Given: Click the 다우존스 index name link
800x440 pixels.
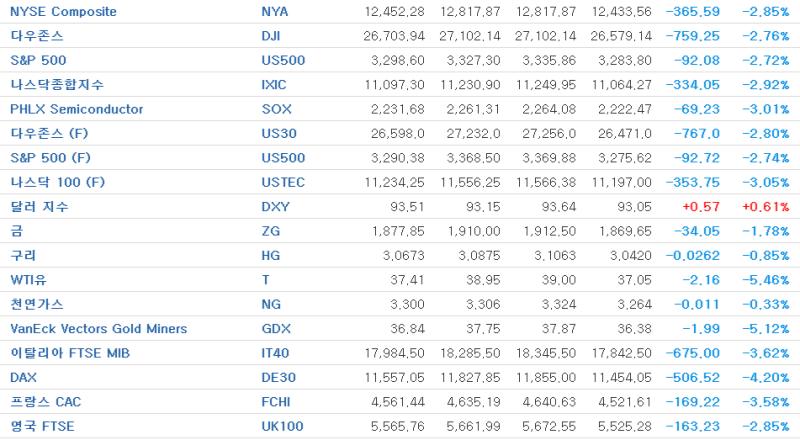Looking at the screenshot, I should click(x=37, y=36).
